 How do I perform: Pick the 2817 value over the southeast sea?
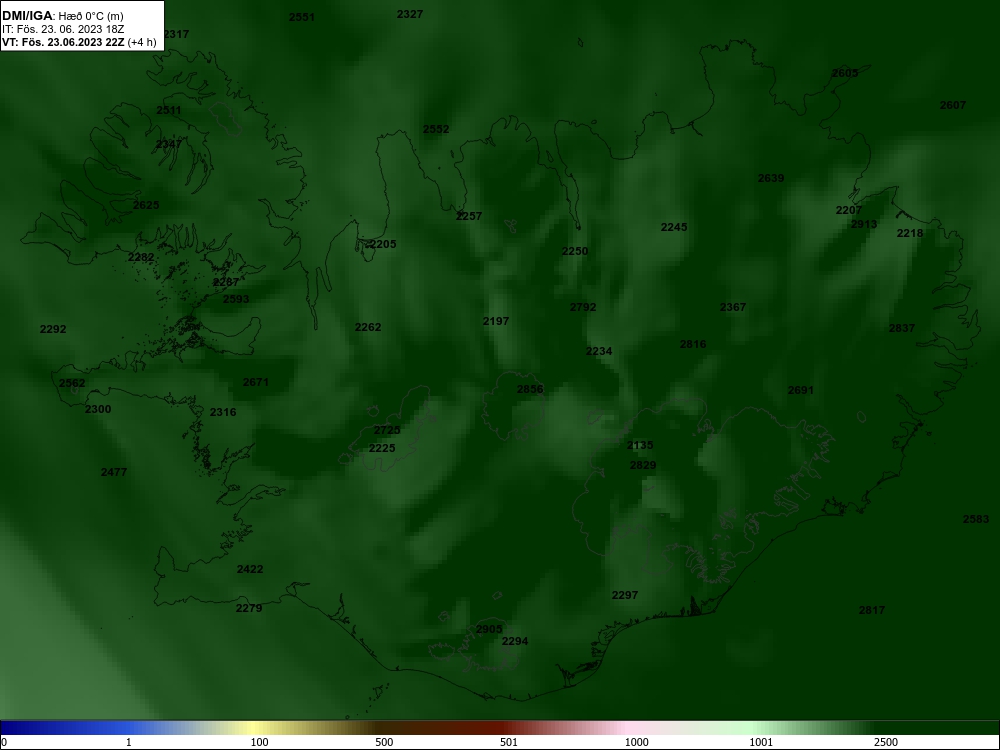872,610
